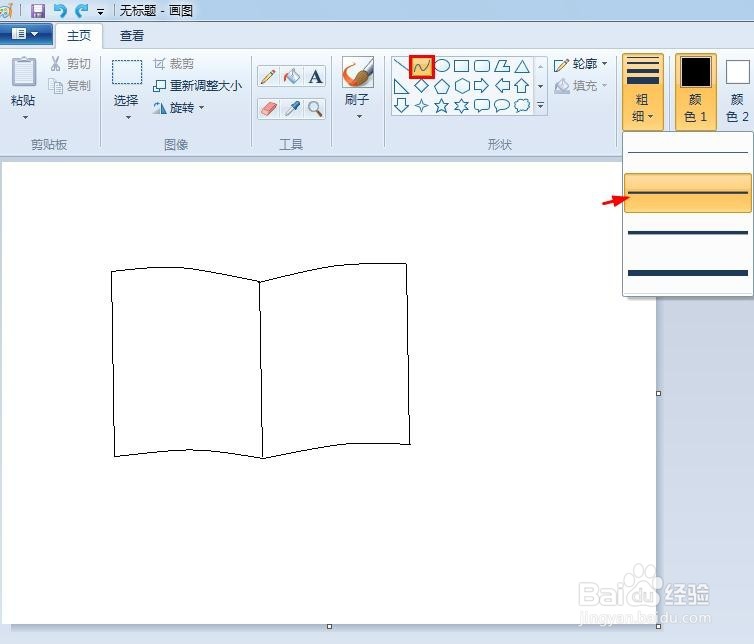Open the 填充 fill dropdown
This screenshot has width=754, height=644.
(581, 86)
